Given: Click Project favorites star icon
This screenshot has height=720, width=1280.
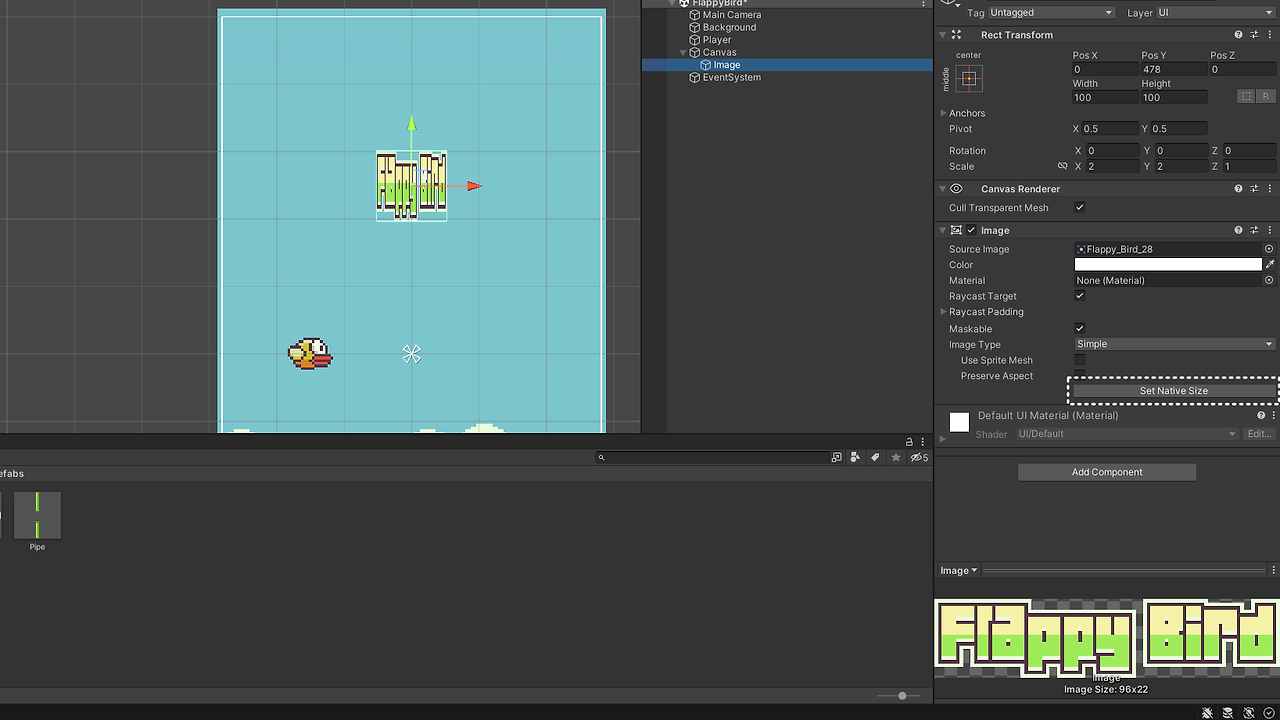Looking at the screenshot, I should click(x=896, y=457).
